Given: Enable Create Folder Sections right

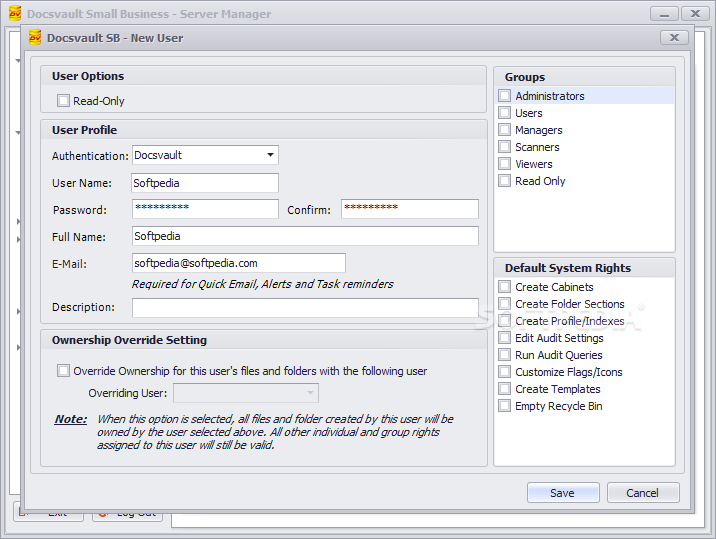Looking at the screenshot, I should tap(504, 303).
